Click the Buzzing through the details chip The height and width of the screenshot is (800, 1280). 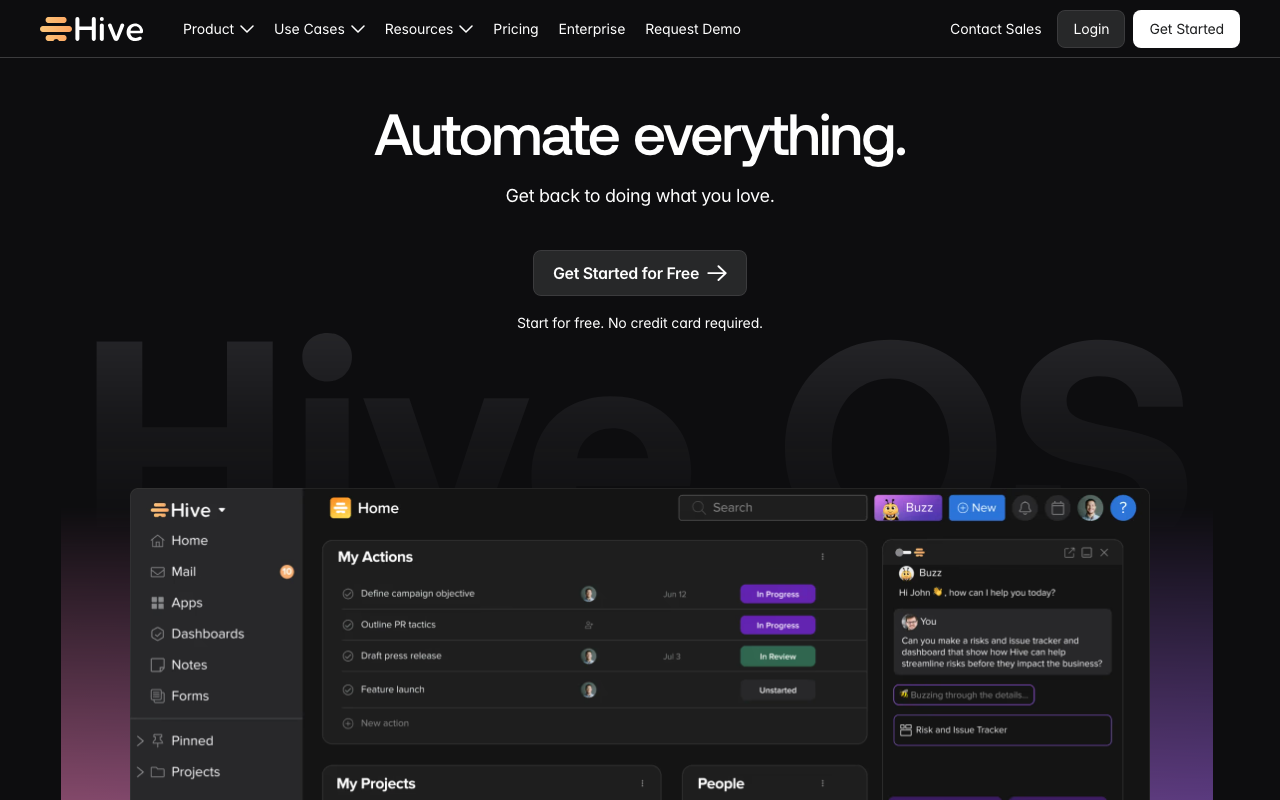tap(963, 695)
